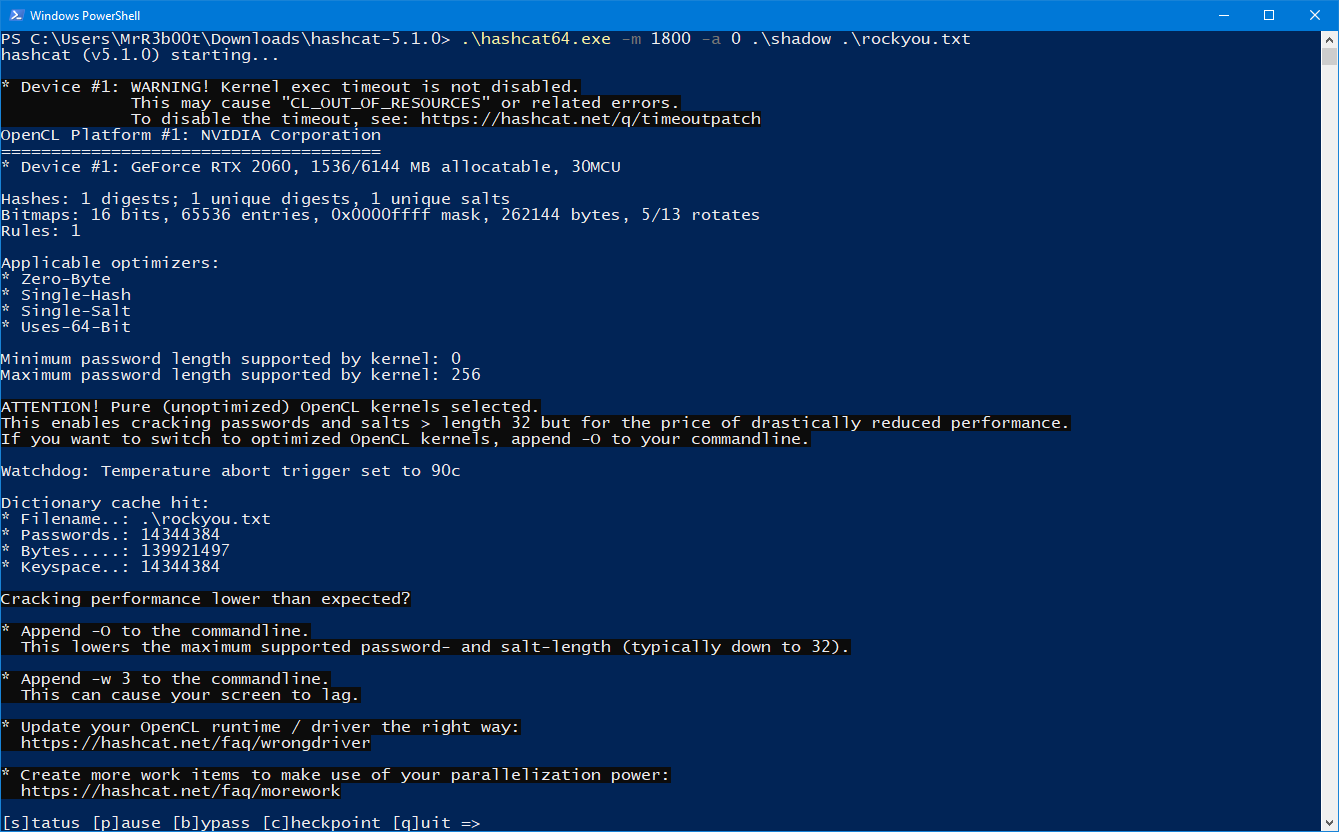
Task: Click the 'Dictionary cache hit:' line
Action: (x=106, y=503)
